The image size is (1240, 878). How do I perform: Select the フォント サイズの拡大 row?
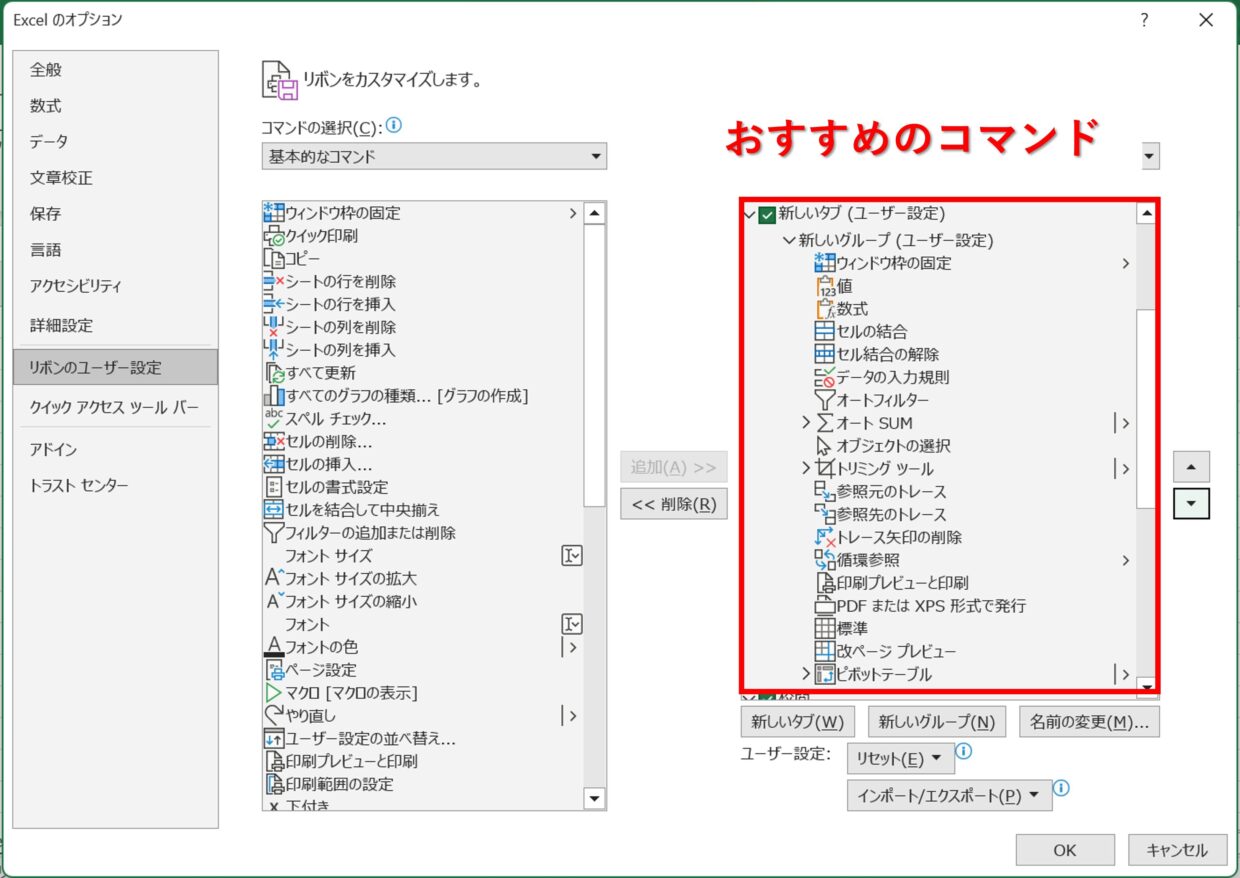coord(423,578)
